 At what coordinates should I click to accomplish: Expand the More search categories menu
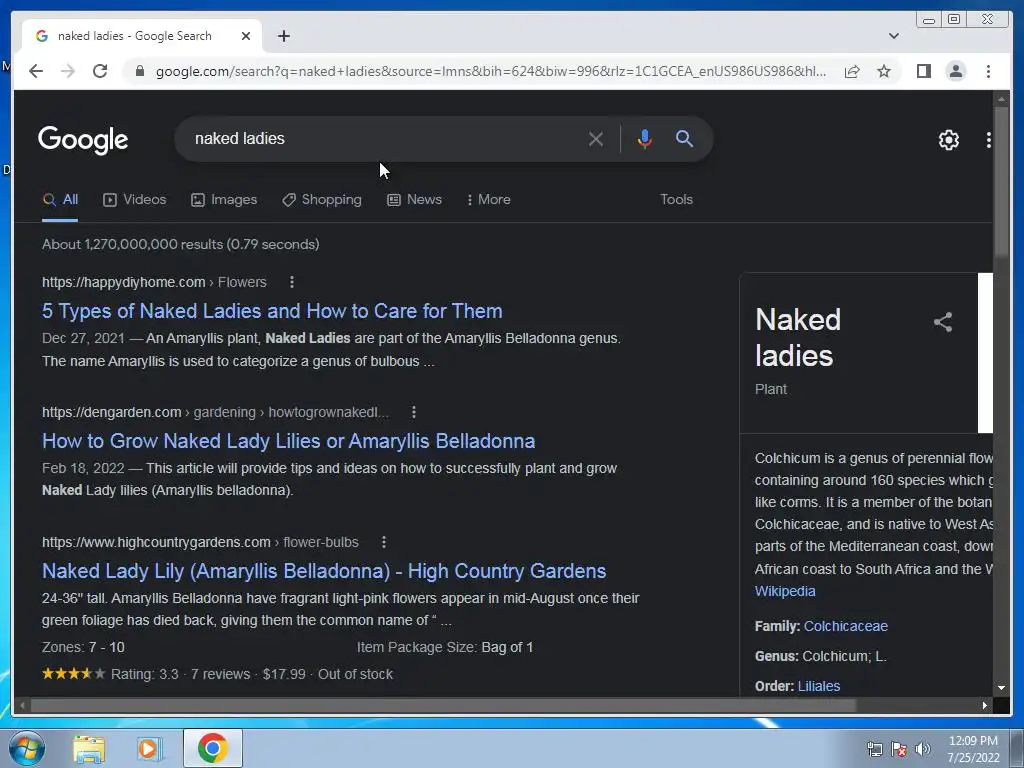tap(488, 200)
